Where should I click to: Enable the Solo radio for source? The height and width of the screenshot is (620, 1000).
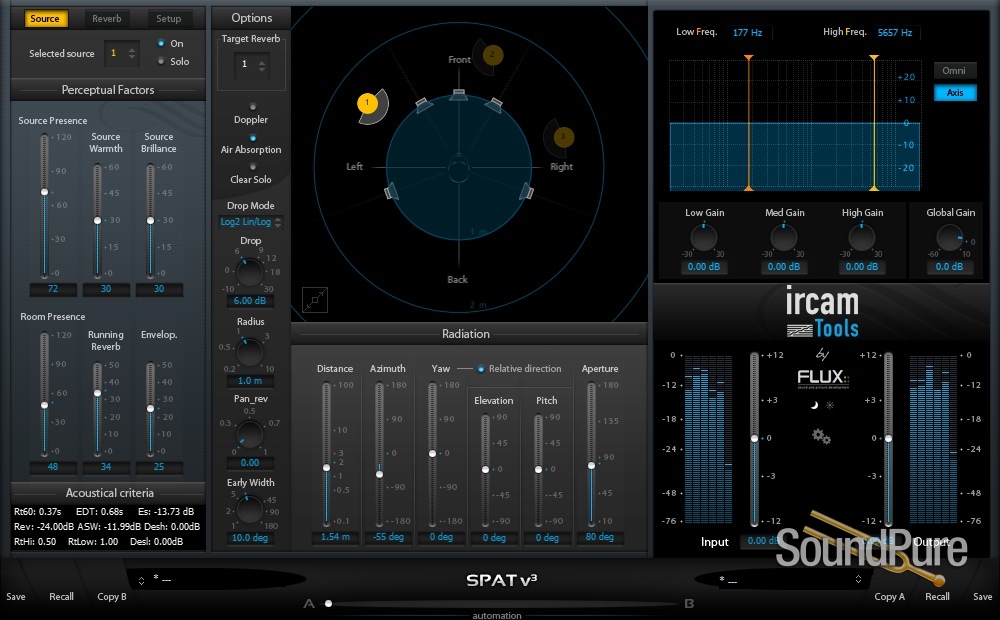pos(161,61)
